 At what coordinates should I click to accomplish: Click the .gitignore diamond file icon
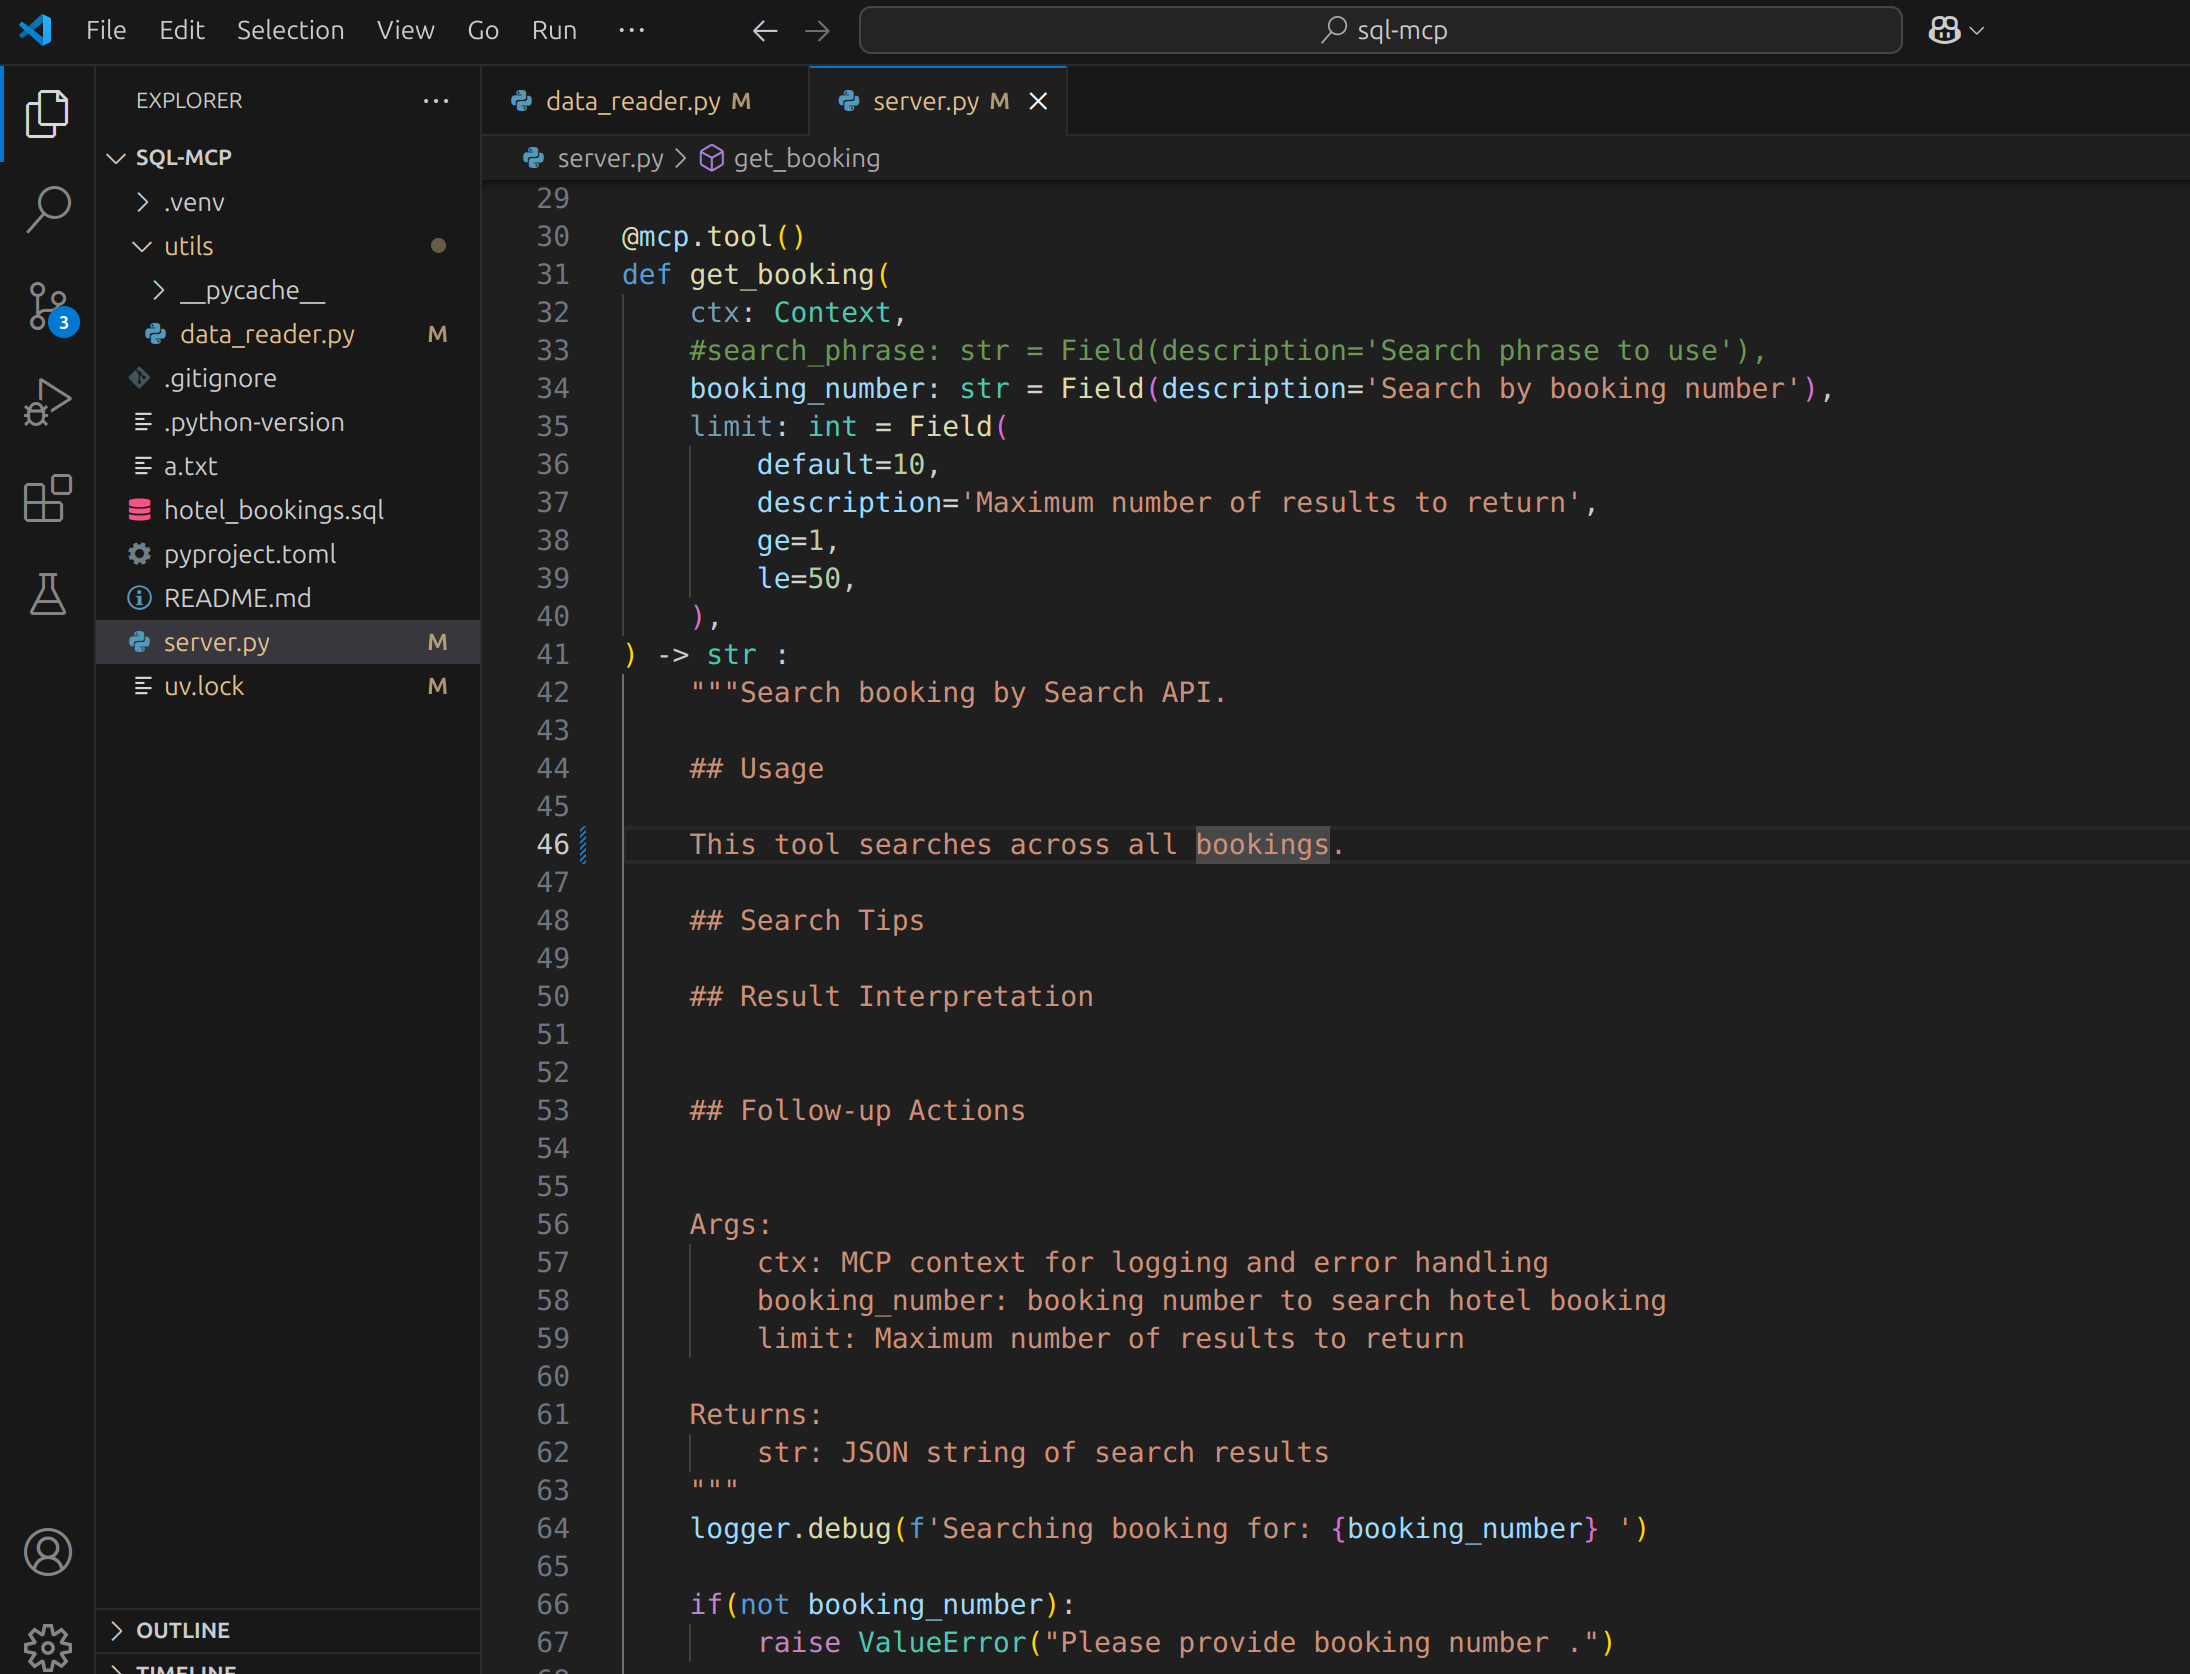pyautogui.click(x=140, y=378)
